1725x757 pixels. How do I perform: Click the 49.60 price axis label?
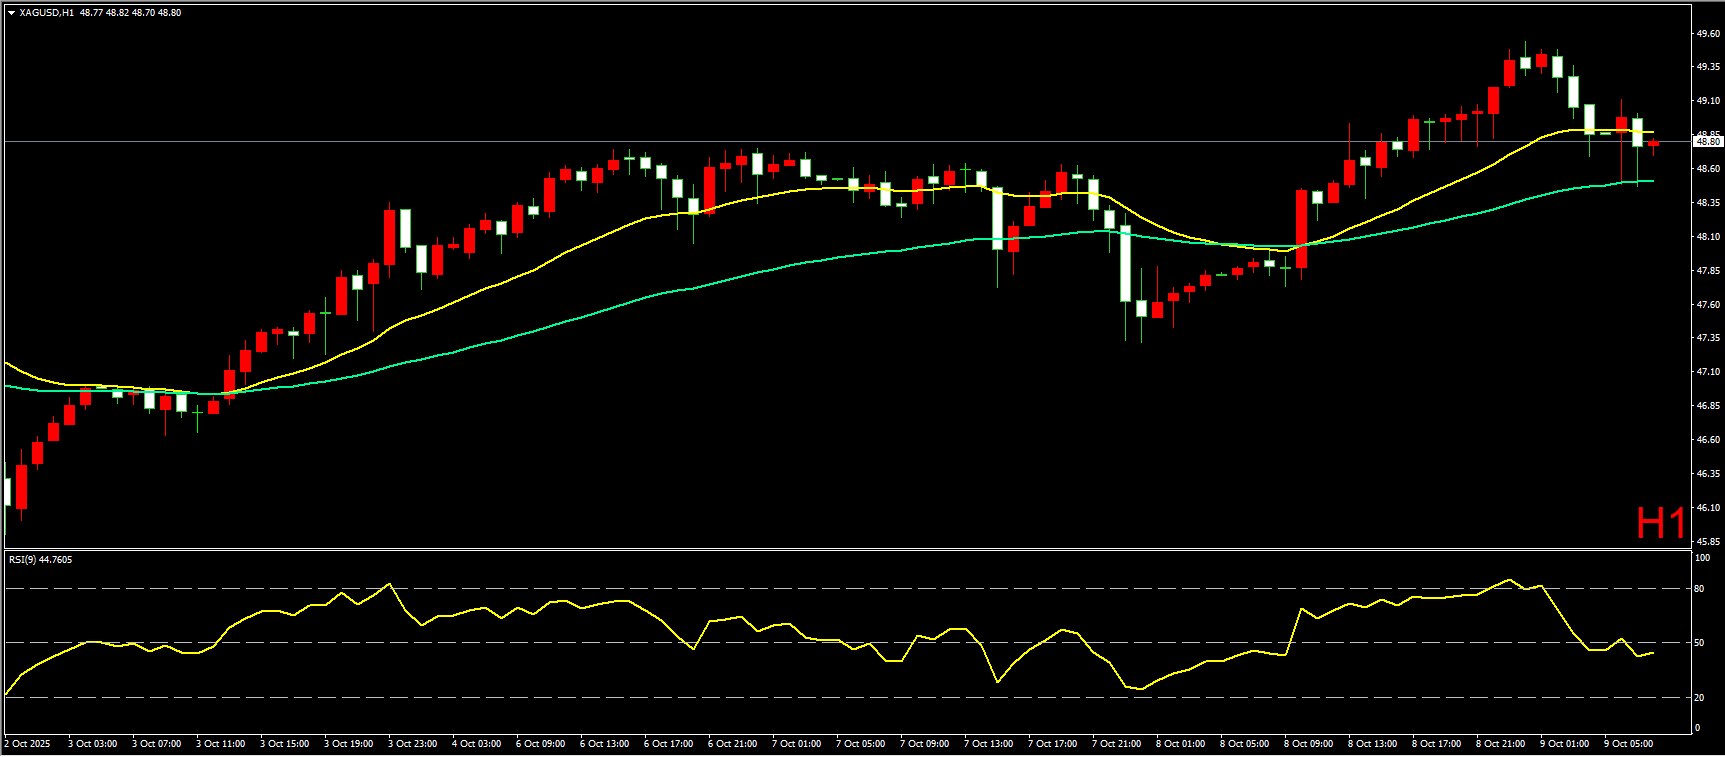(1707, 34)
